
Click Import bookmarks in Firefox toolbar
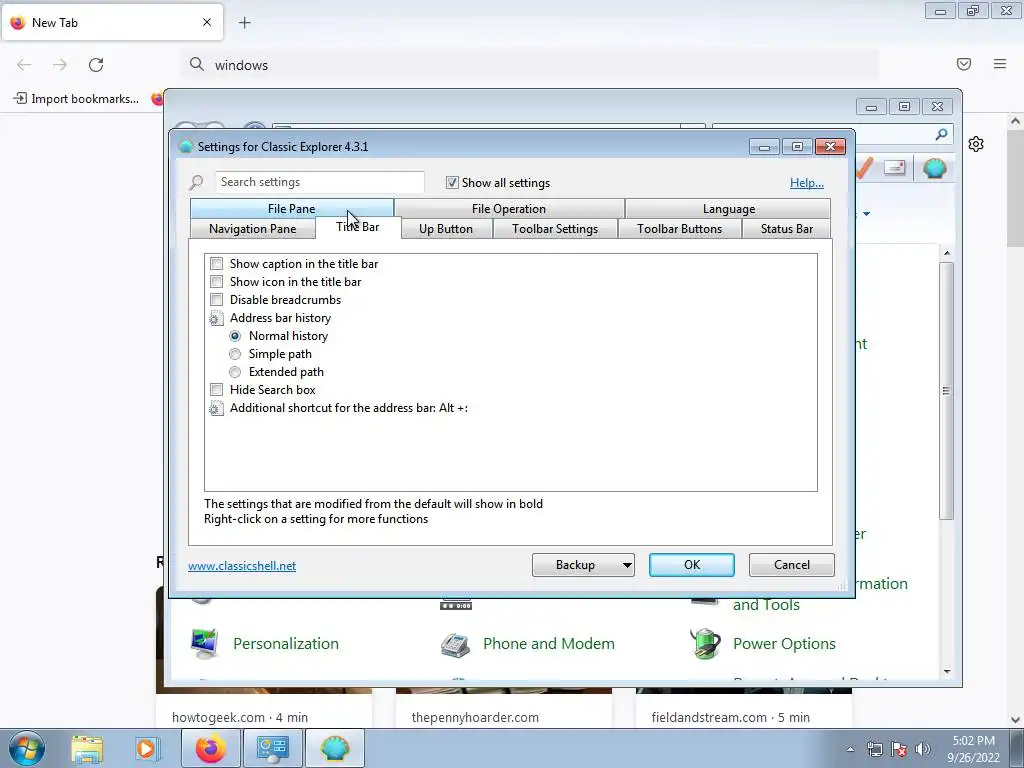click(x=76, y=99)
